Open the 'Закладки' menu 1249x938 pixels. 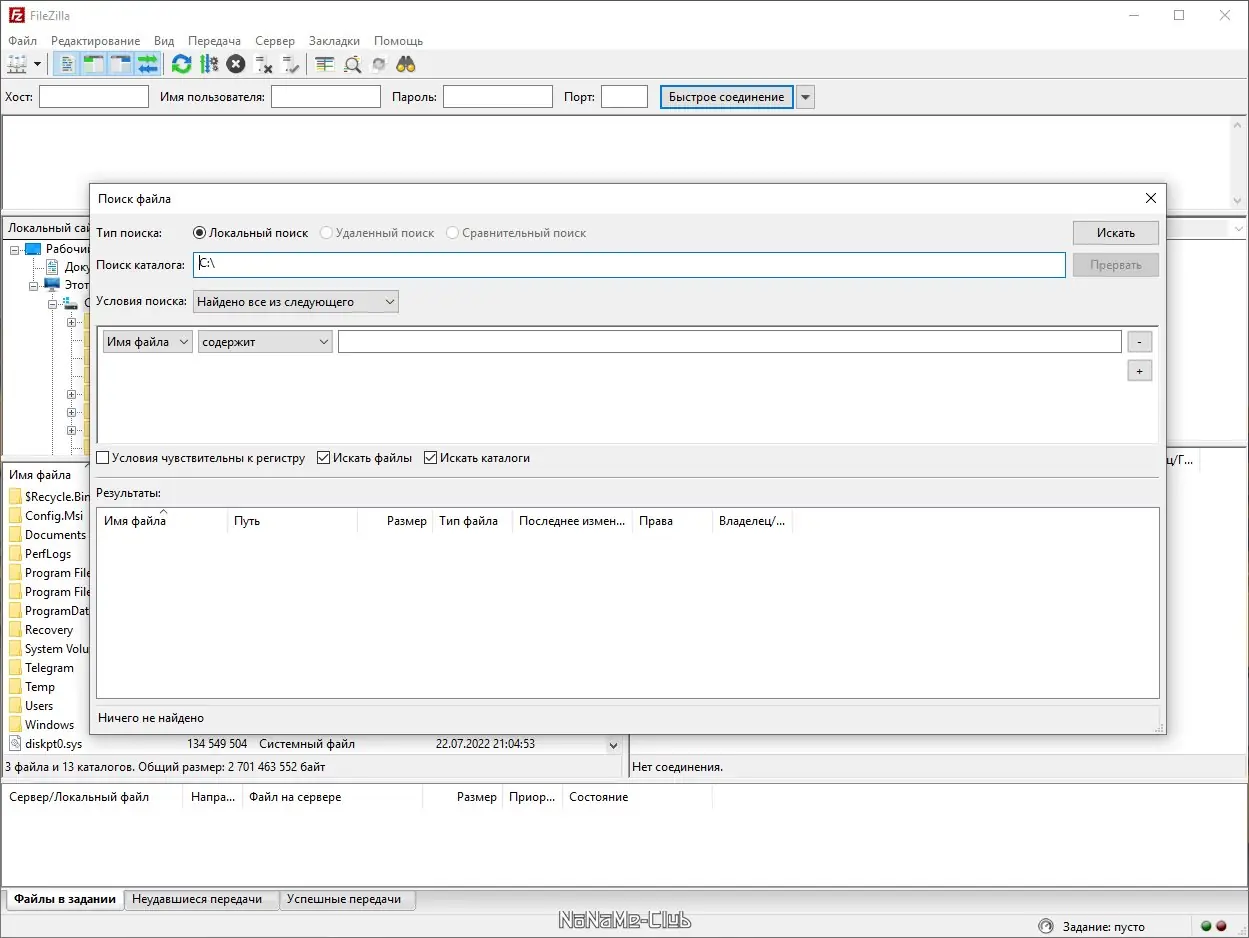click(334, 41)
